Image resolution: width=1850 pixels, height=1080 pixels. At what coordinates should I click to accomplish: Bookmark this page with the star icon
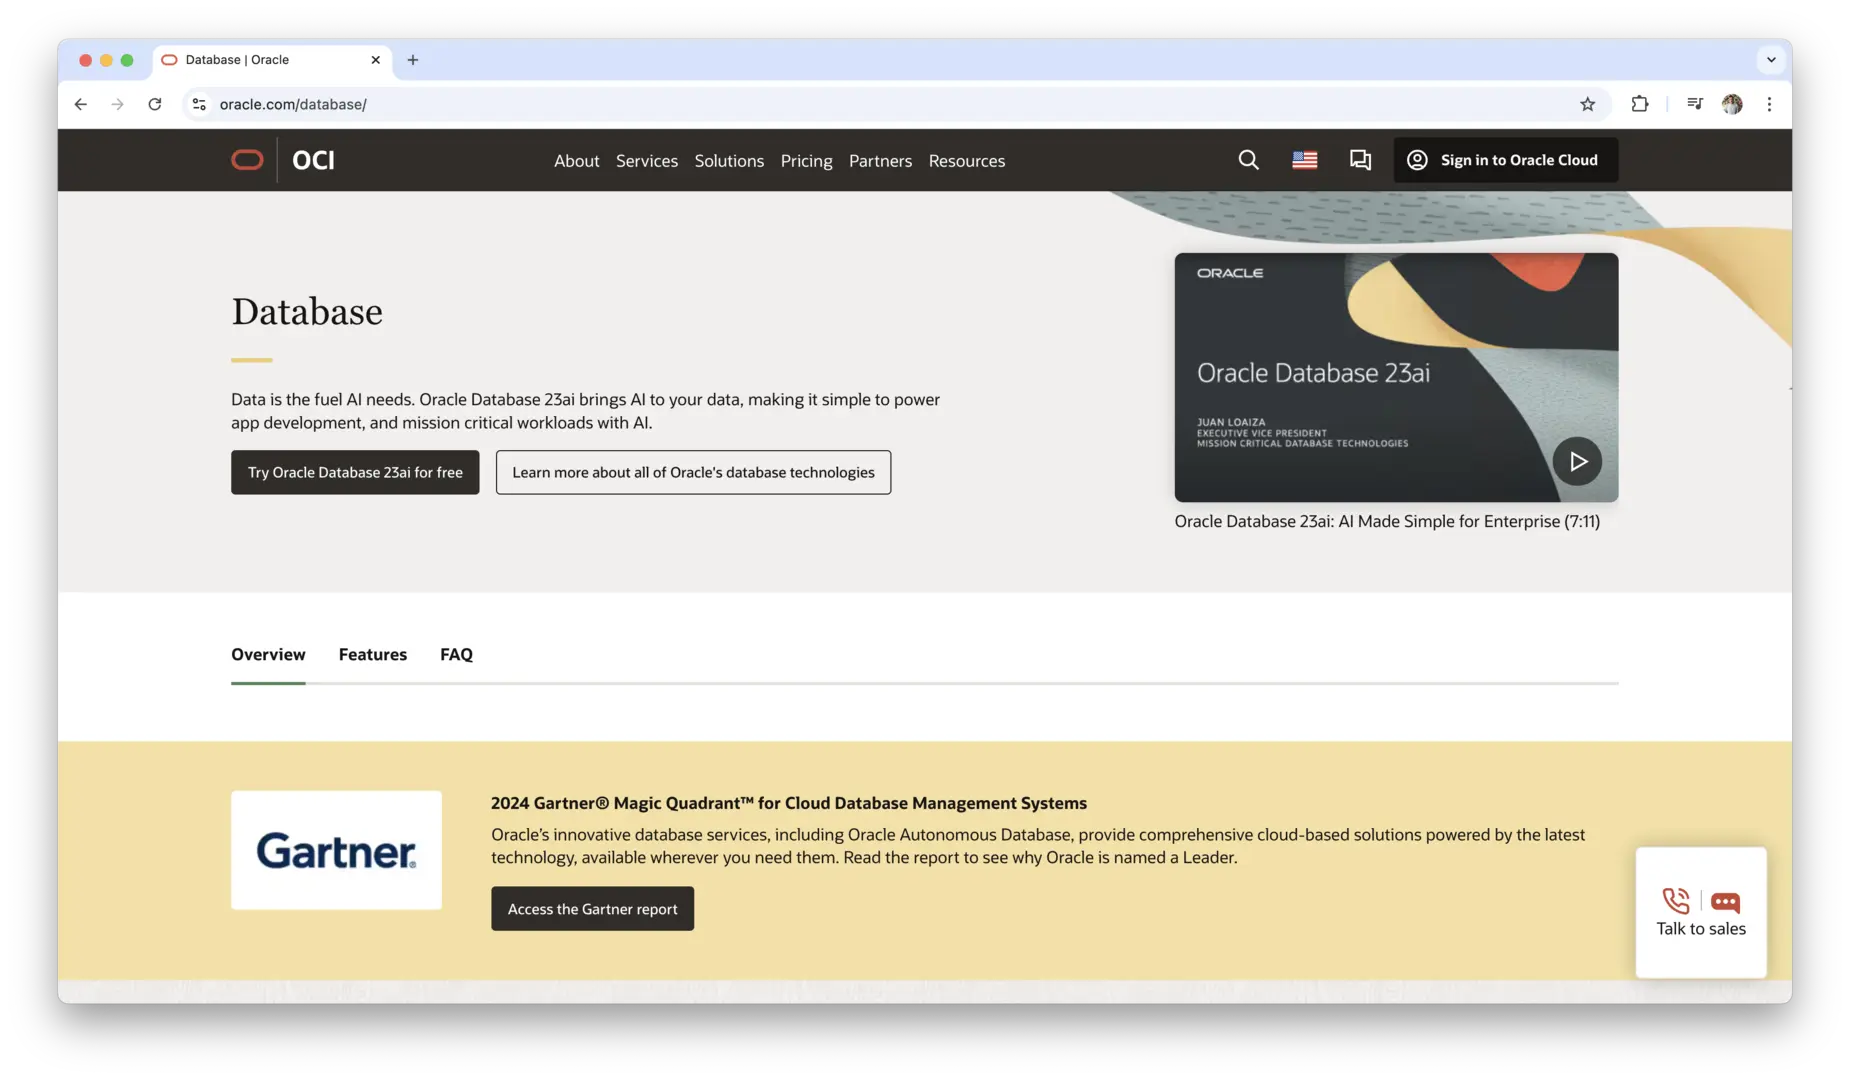click(1587, 104)
